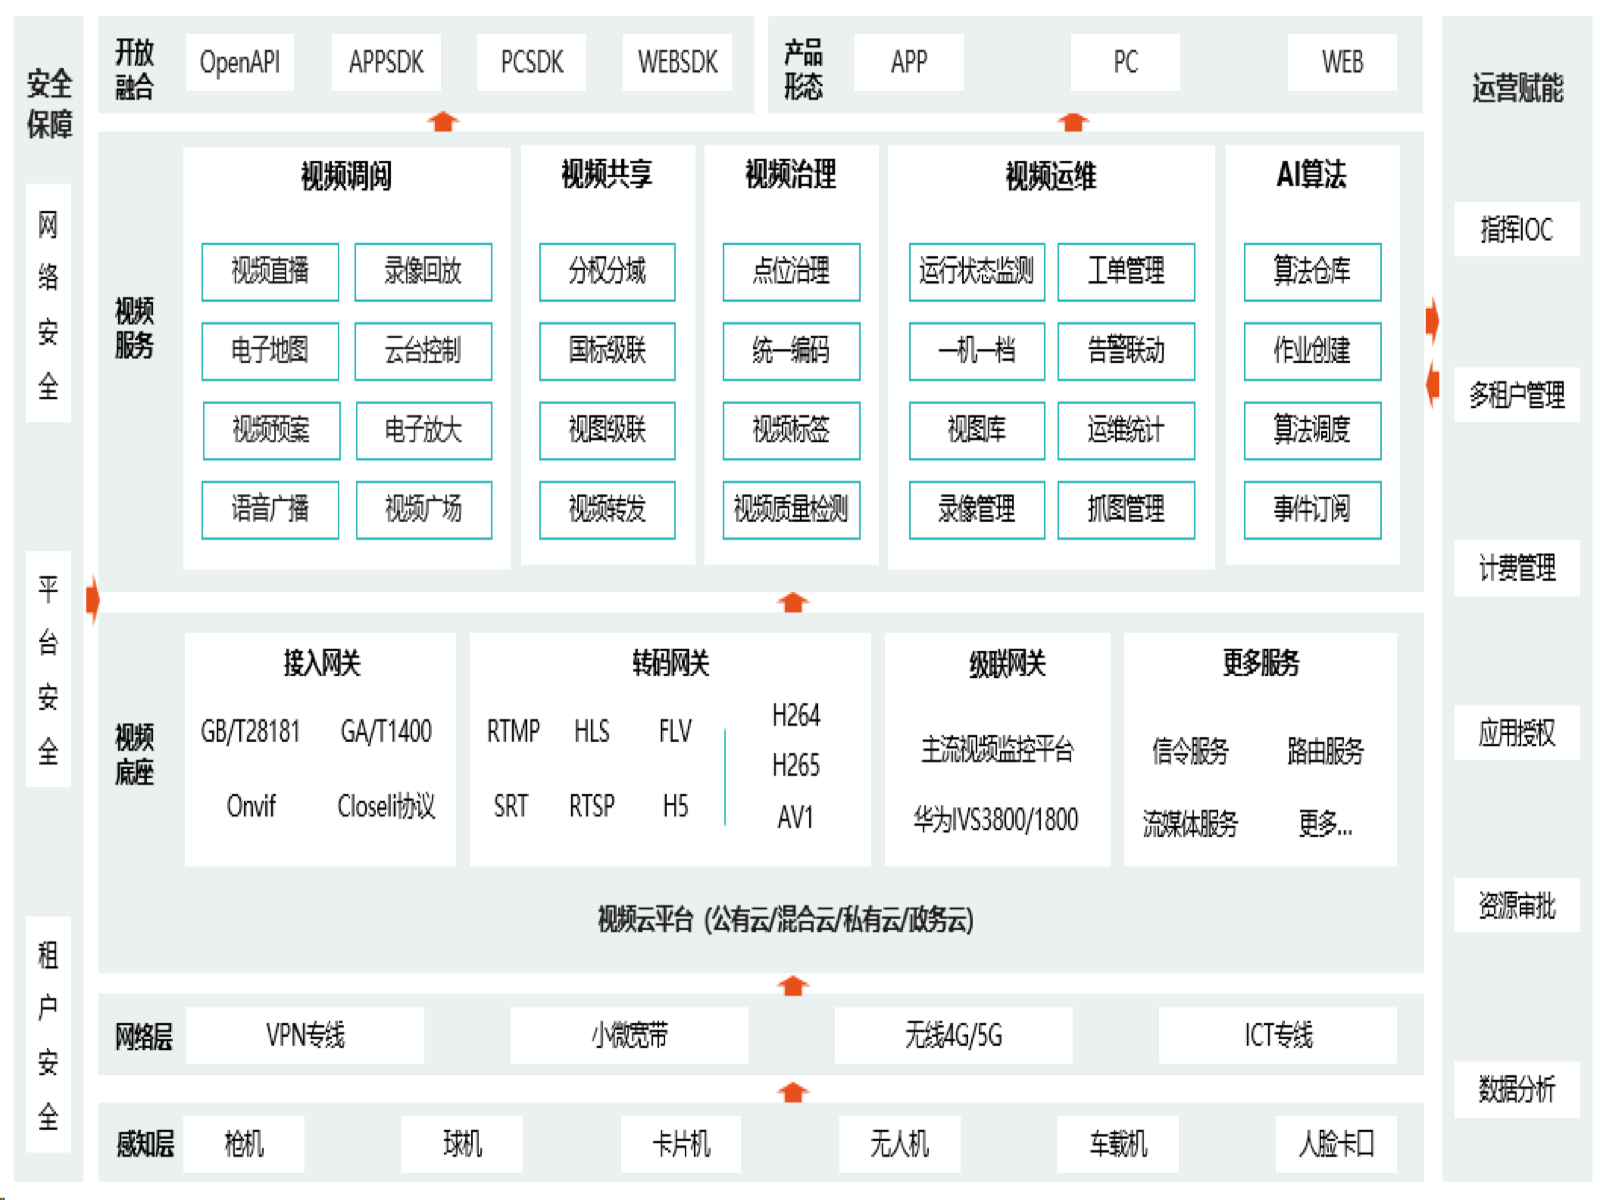
Task: Click the GB/T28181 protocol text
Action: tap(250, 732)
